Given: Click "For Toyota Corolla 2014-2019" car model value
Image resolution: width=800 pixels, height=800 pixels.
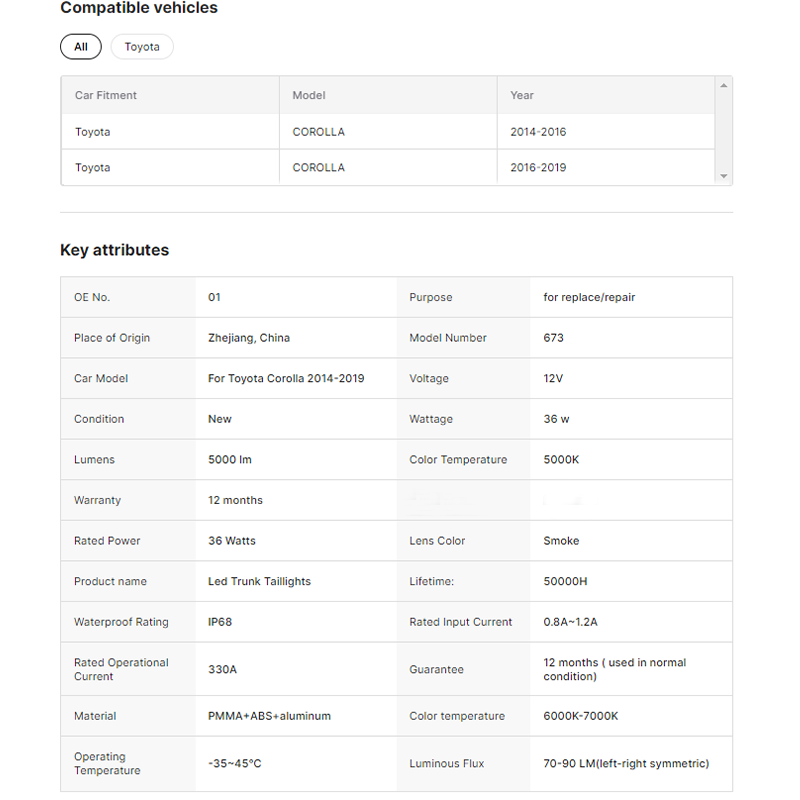Looking at the screenshot, I should (286, 379).
